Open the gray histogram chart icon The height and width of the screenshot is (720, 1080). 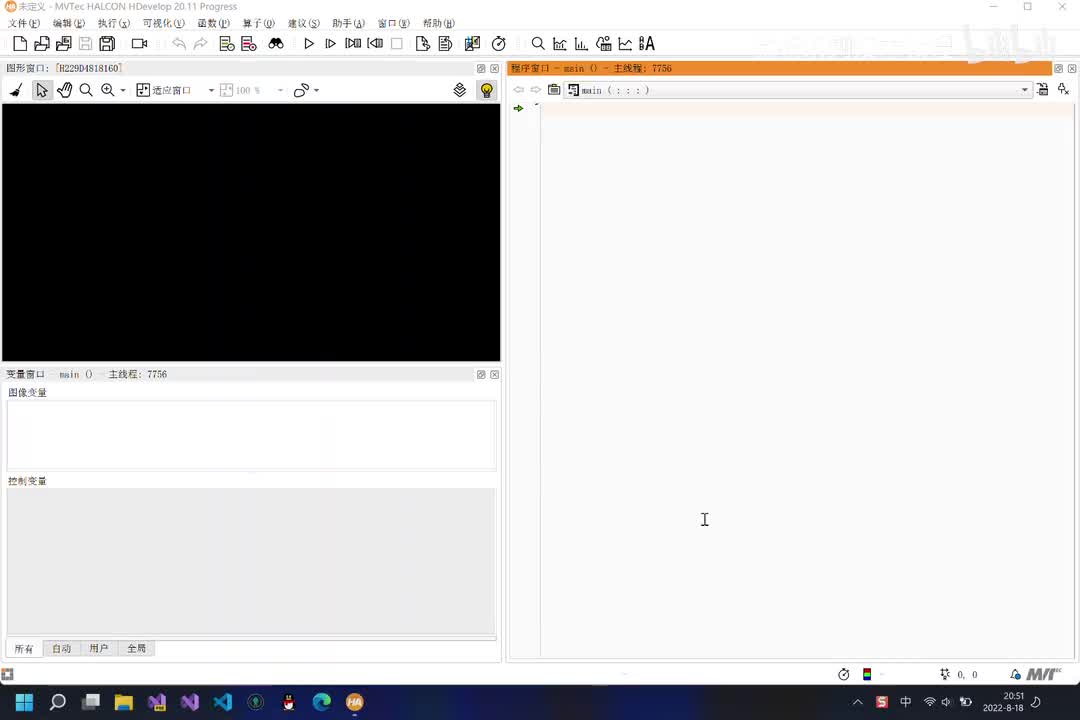click(560, 44)
